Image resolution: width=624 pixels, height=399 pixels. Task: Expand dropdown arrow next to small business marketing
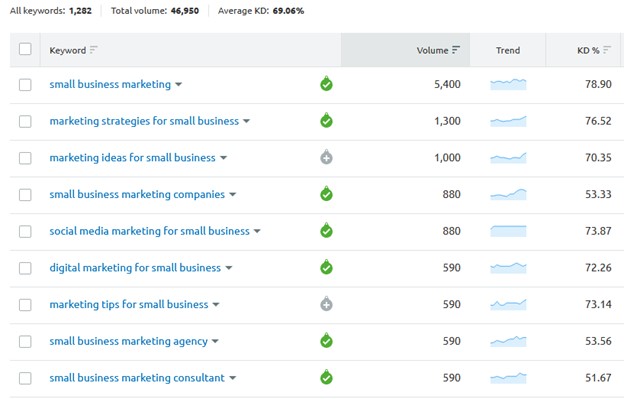(179, 84)
